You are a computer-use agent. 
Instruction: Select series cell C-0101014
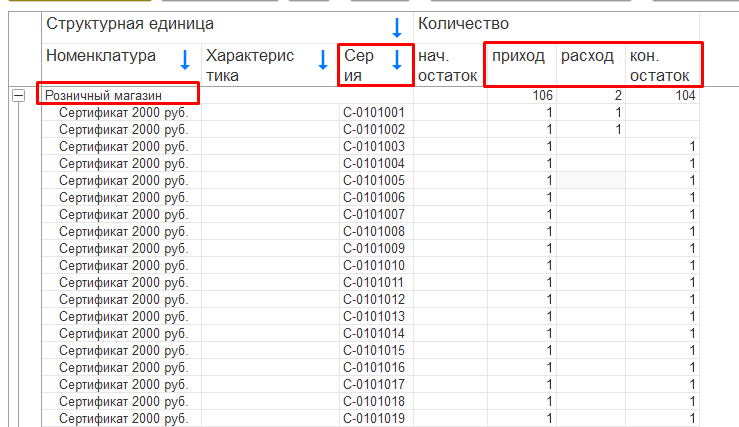(x=376, y=333)
